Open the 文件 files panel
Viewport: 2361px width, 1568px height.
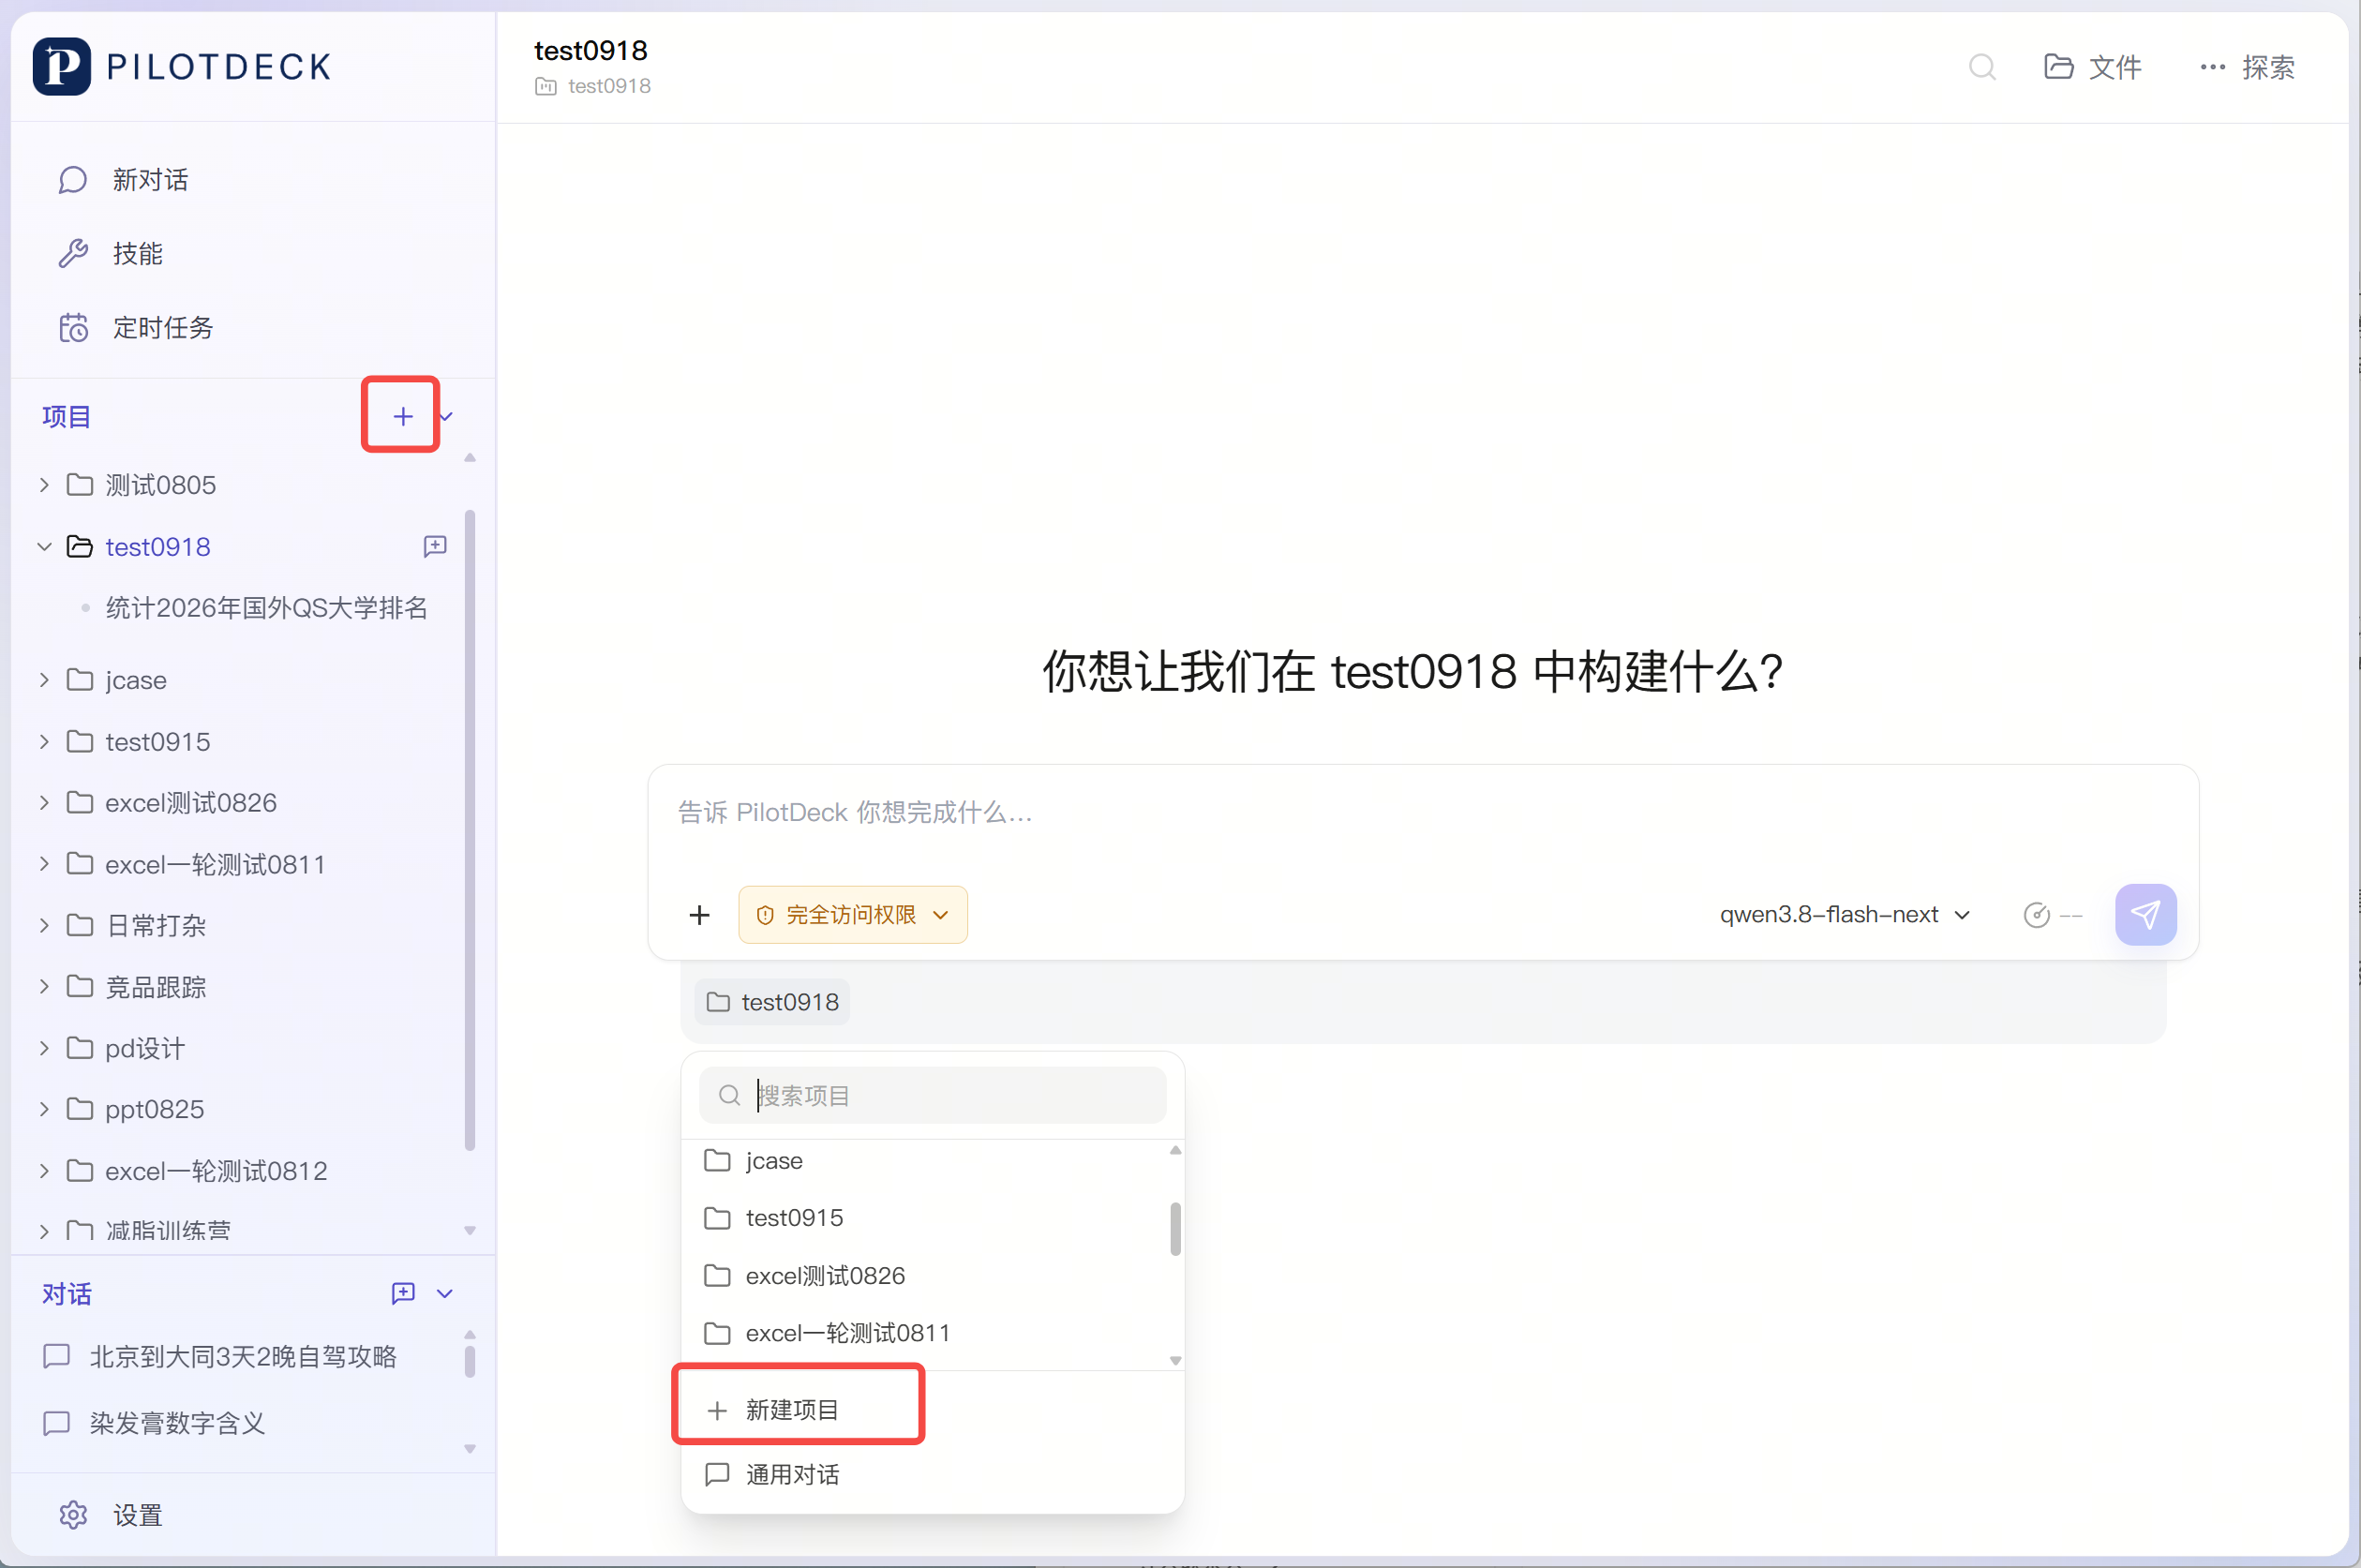[2092, 67]
